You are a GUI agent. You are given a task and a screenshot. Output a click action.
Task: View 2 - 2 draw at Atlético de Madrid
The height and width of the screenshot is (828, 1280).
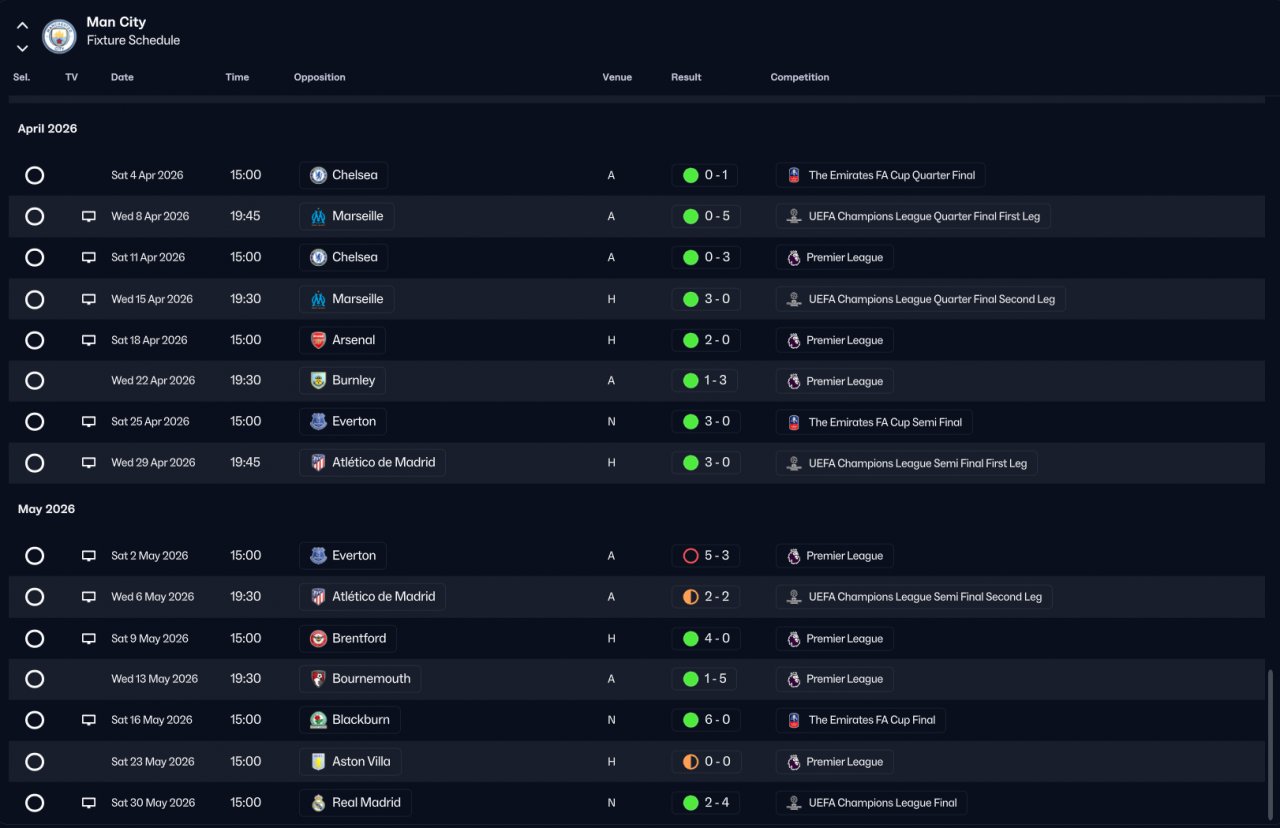tap(706, 596)
